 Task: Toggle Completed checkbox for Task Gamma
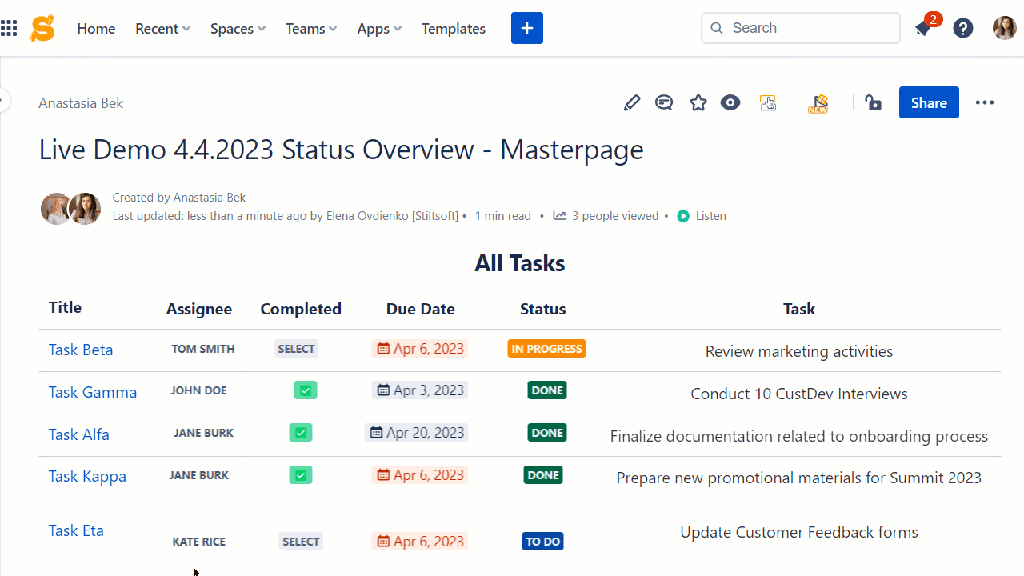306,391
